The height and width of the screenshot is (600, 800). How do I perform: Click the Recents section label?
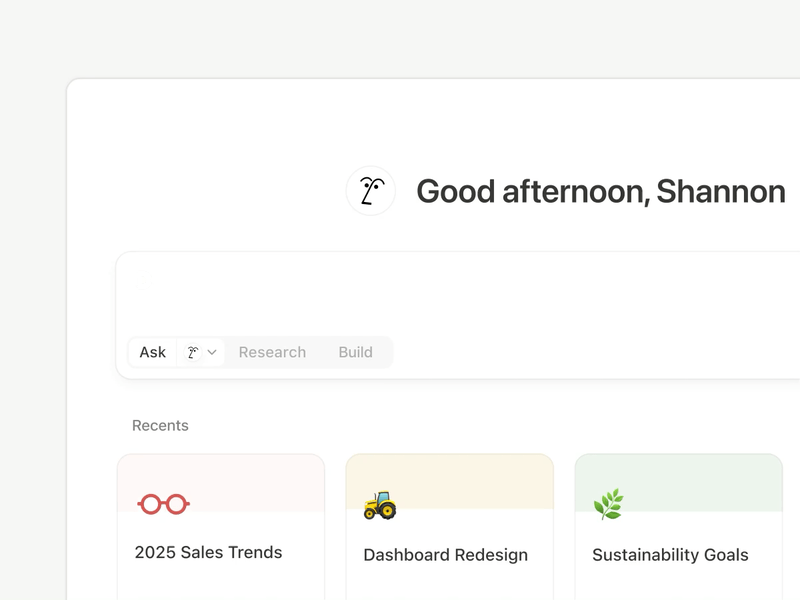(160, 425)
